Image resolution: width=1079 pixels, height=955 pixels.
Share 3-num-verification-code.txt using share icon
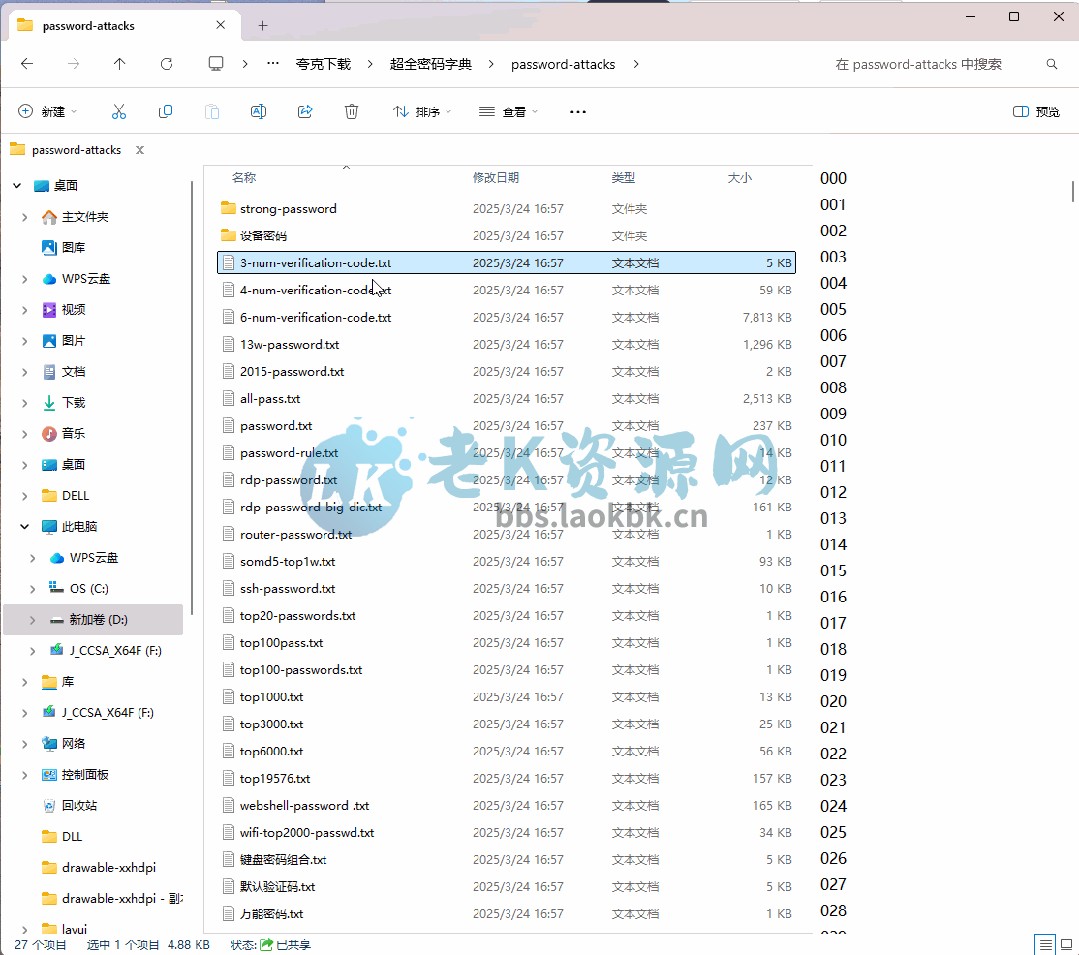pyautogui.click(x=305, y=111)
